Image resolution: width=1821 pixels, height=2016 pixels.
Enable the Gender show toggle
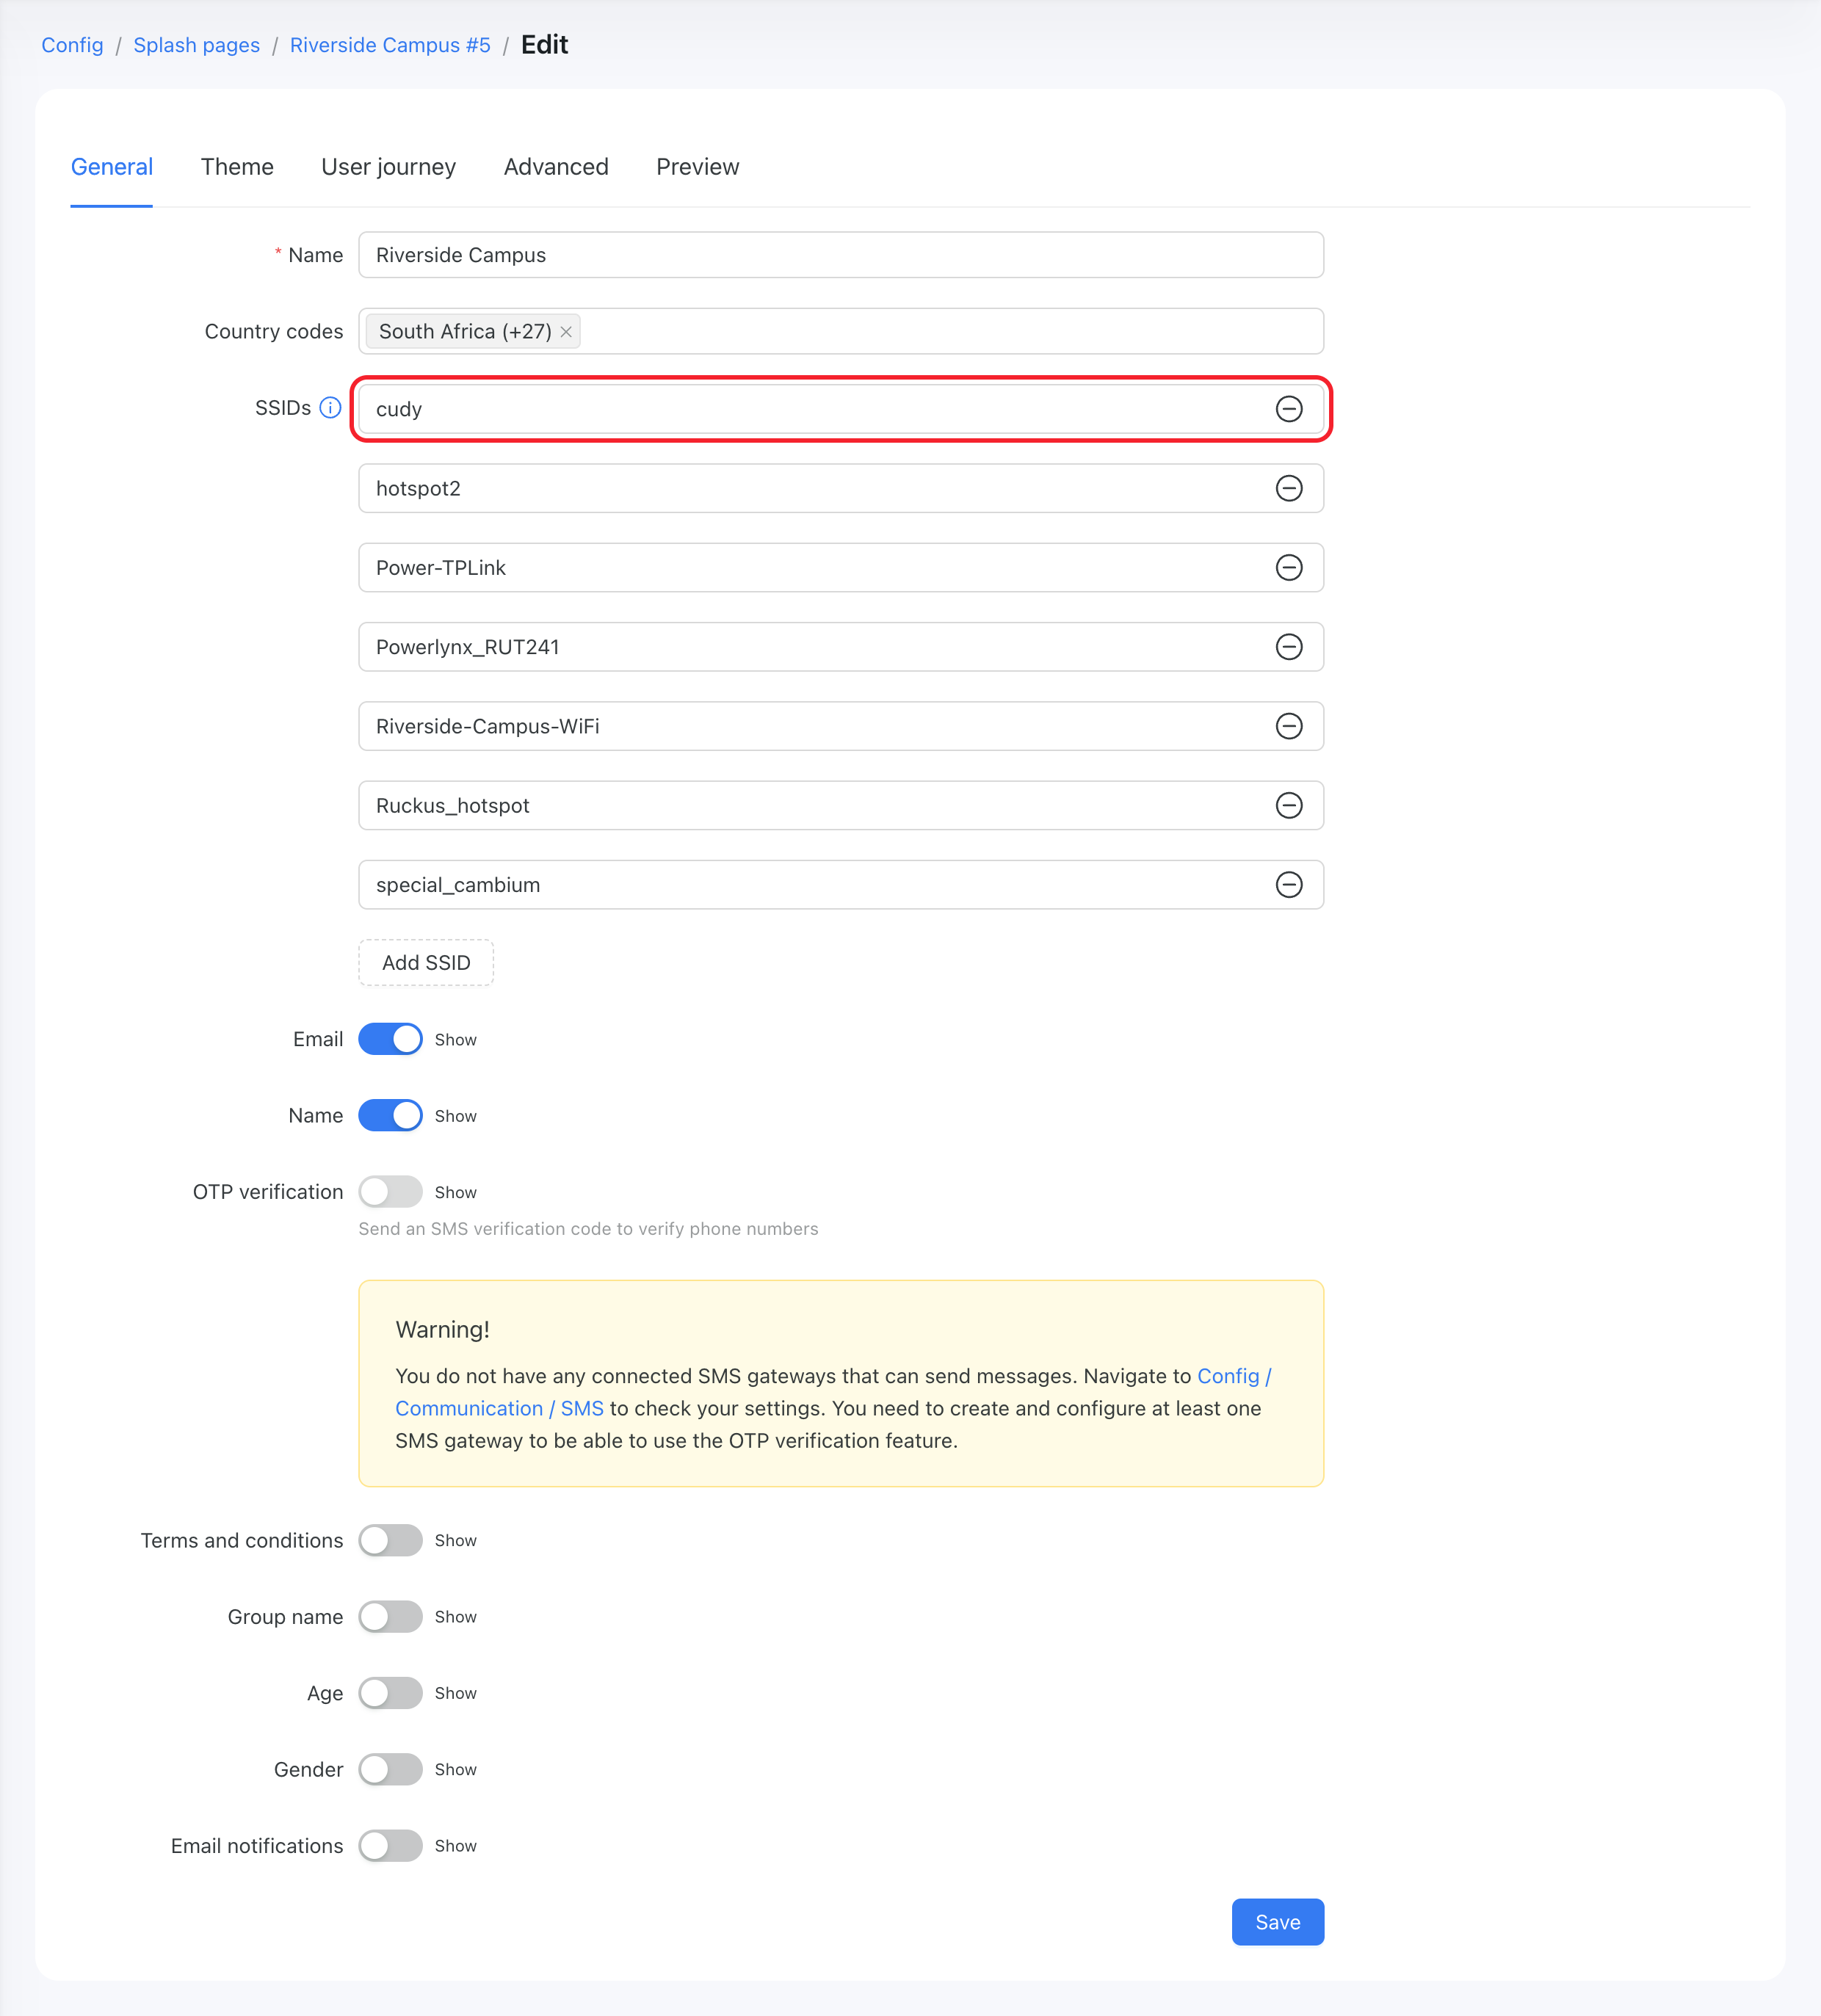(390, 1769)
